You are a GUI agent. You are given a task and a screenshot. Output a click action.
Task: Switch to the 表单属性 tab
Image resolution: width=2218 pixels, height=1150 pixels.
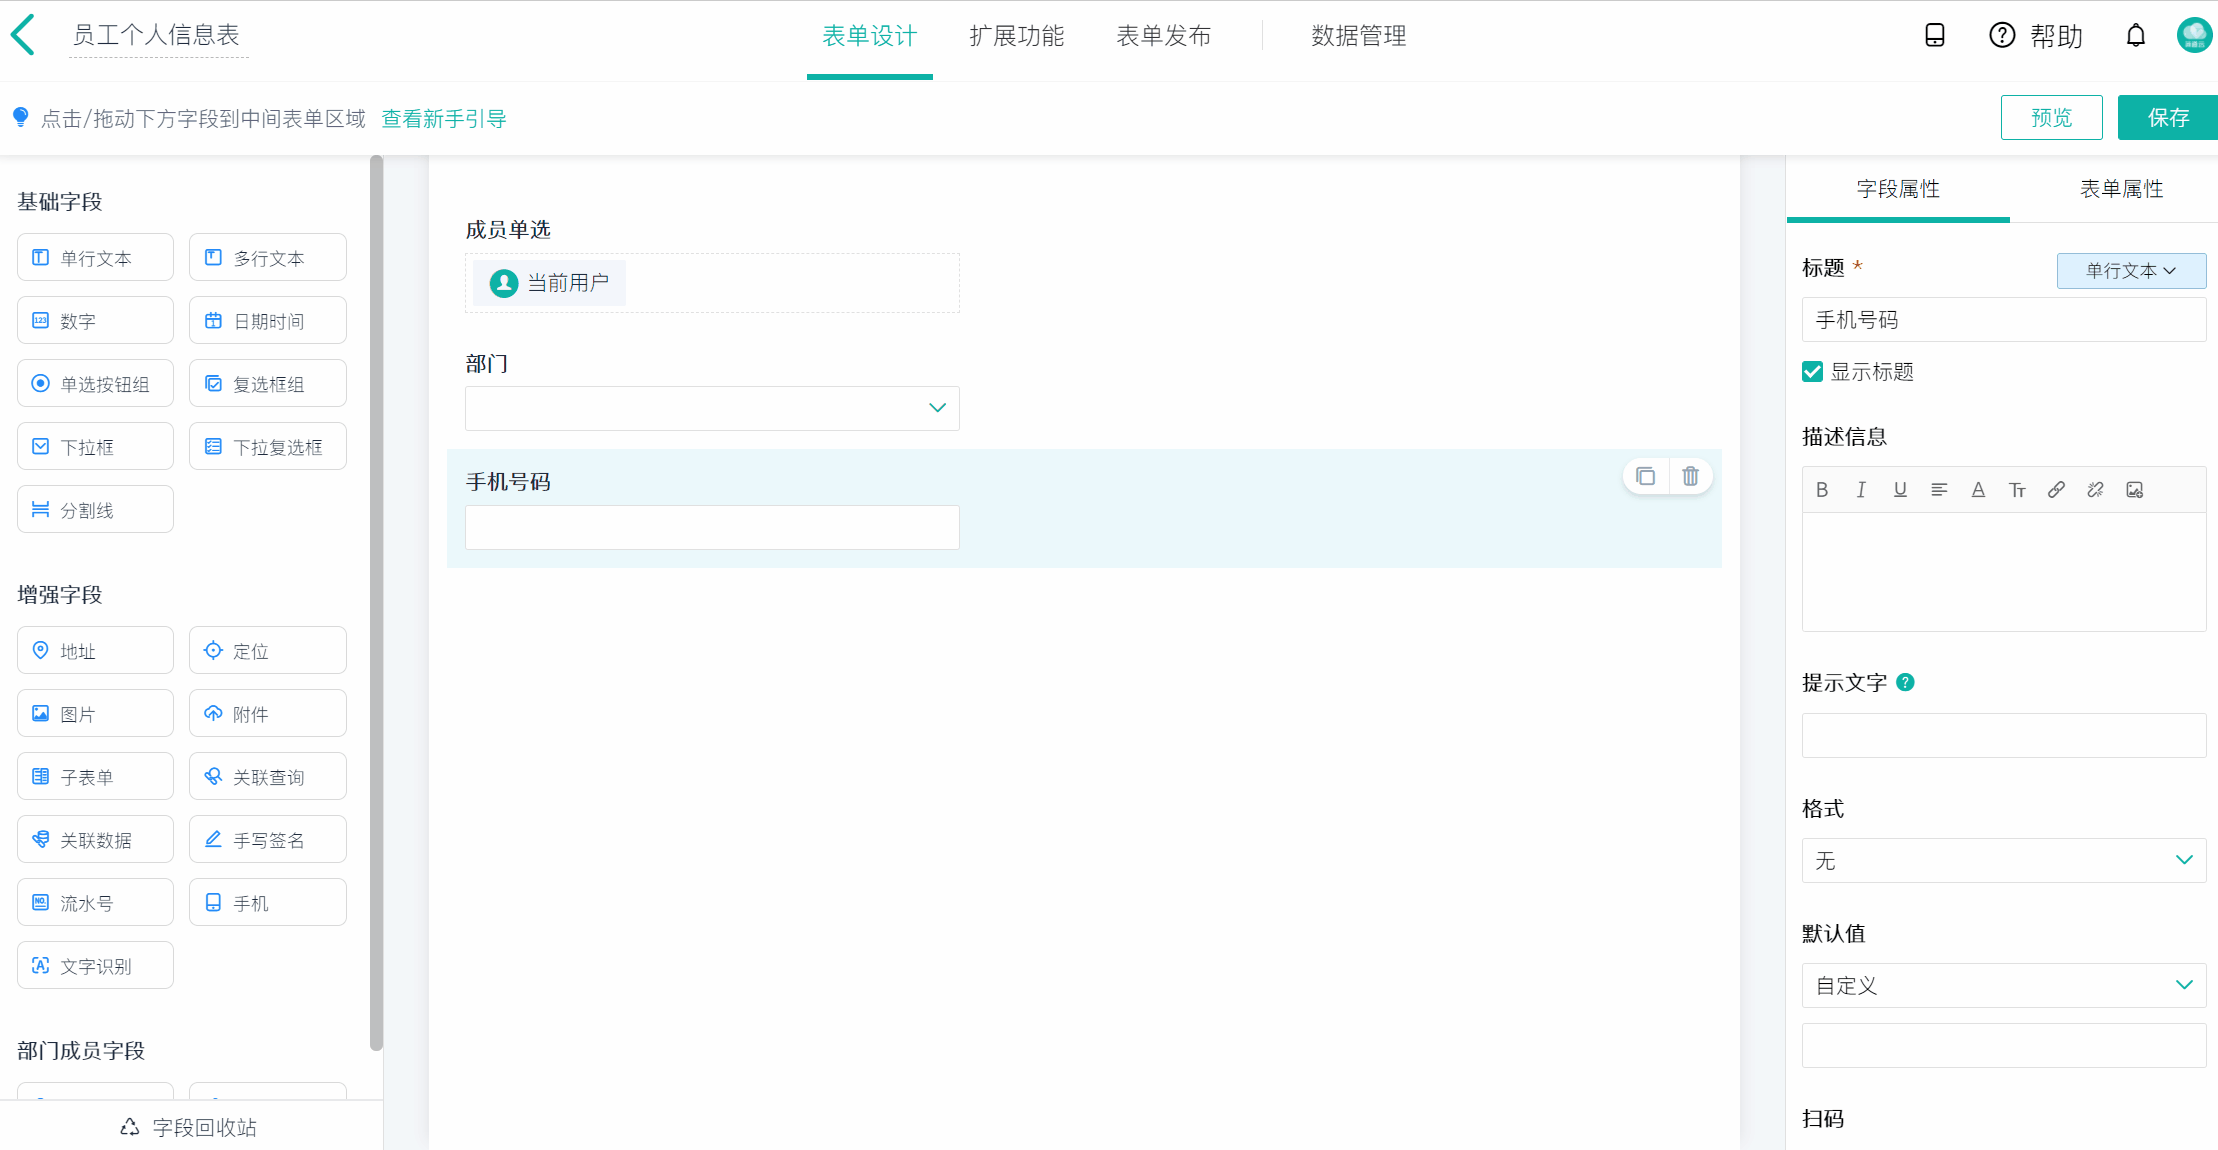[2121, 189]
